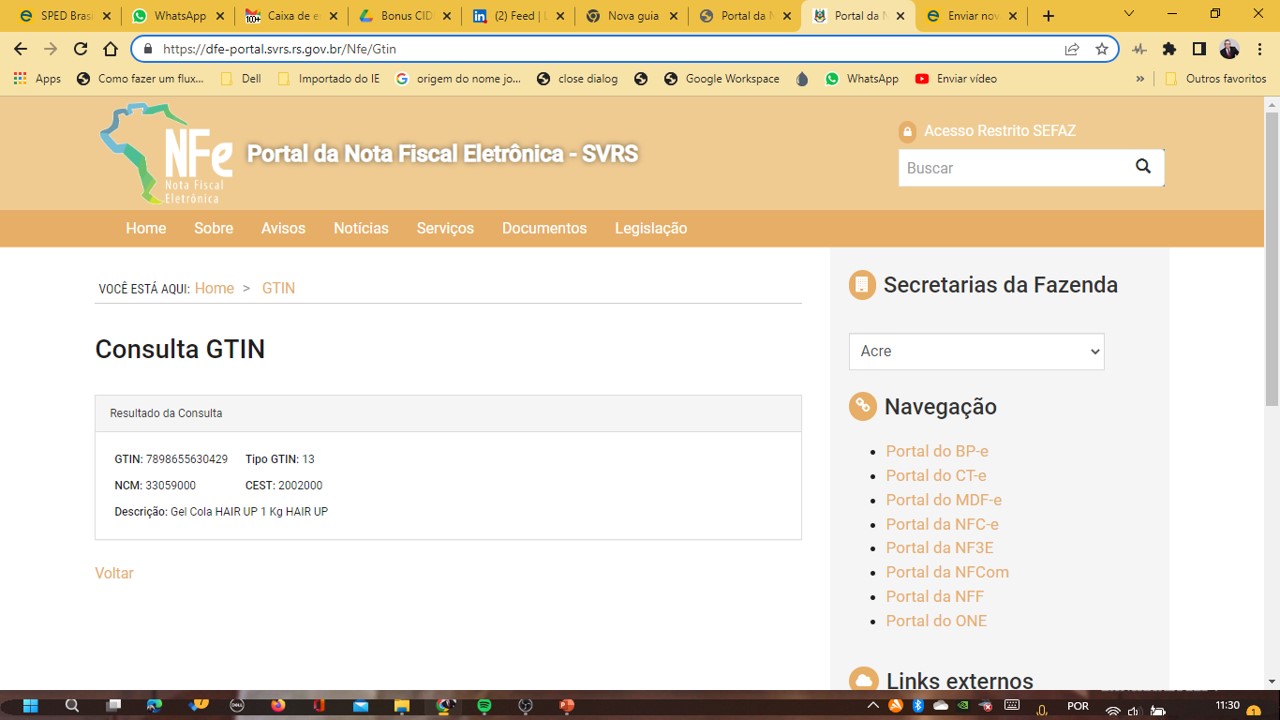Click the share page icon in address bar
Screen dimensions: 1280x720
tap(1072, 48)
